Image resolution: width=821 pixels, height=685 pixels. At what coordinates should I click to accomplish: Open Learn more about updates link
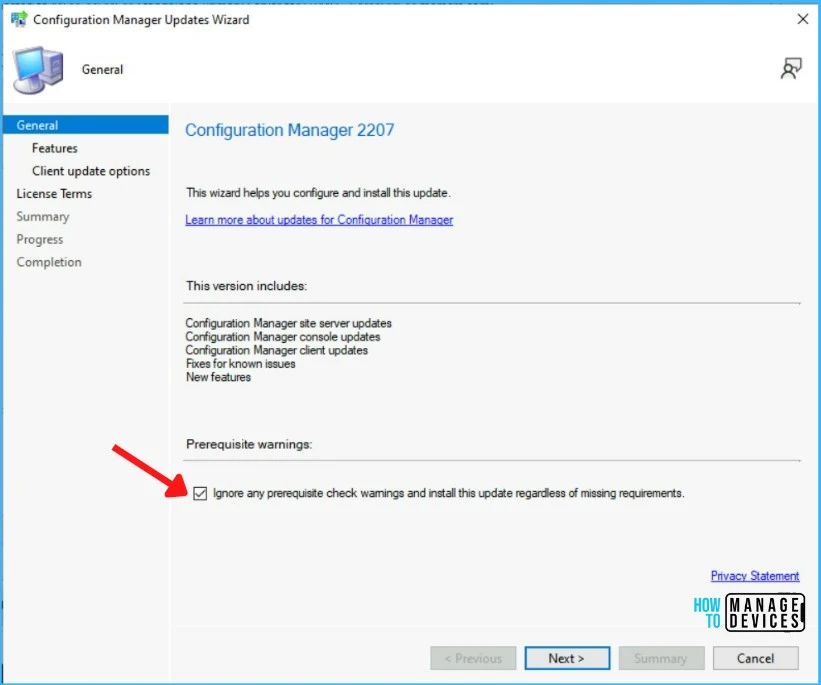319,220
